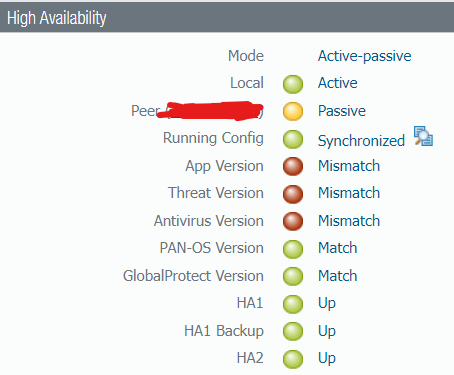454x375 pixels.
Task: Open the Active-passive mode link
Action: [x=365, y=56]
